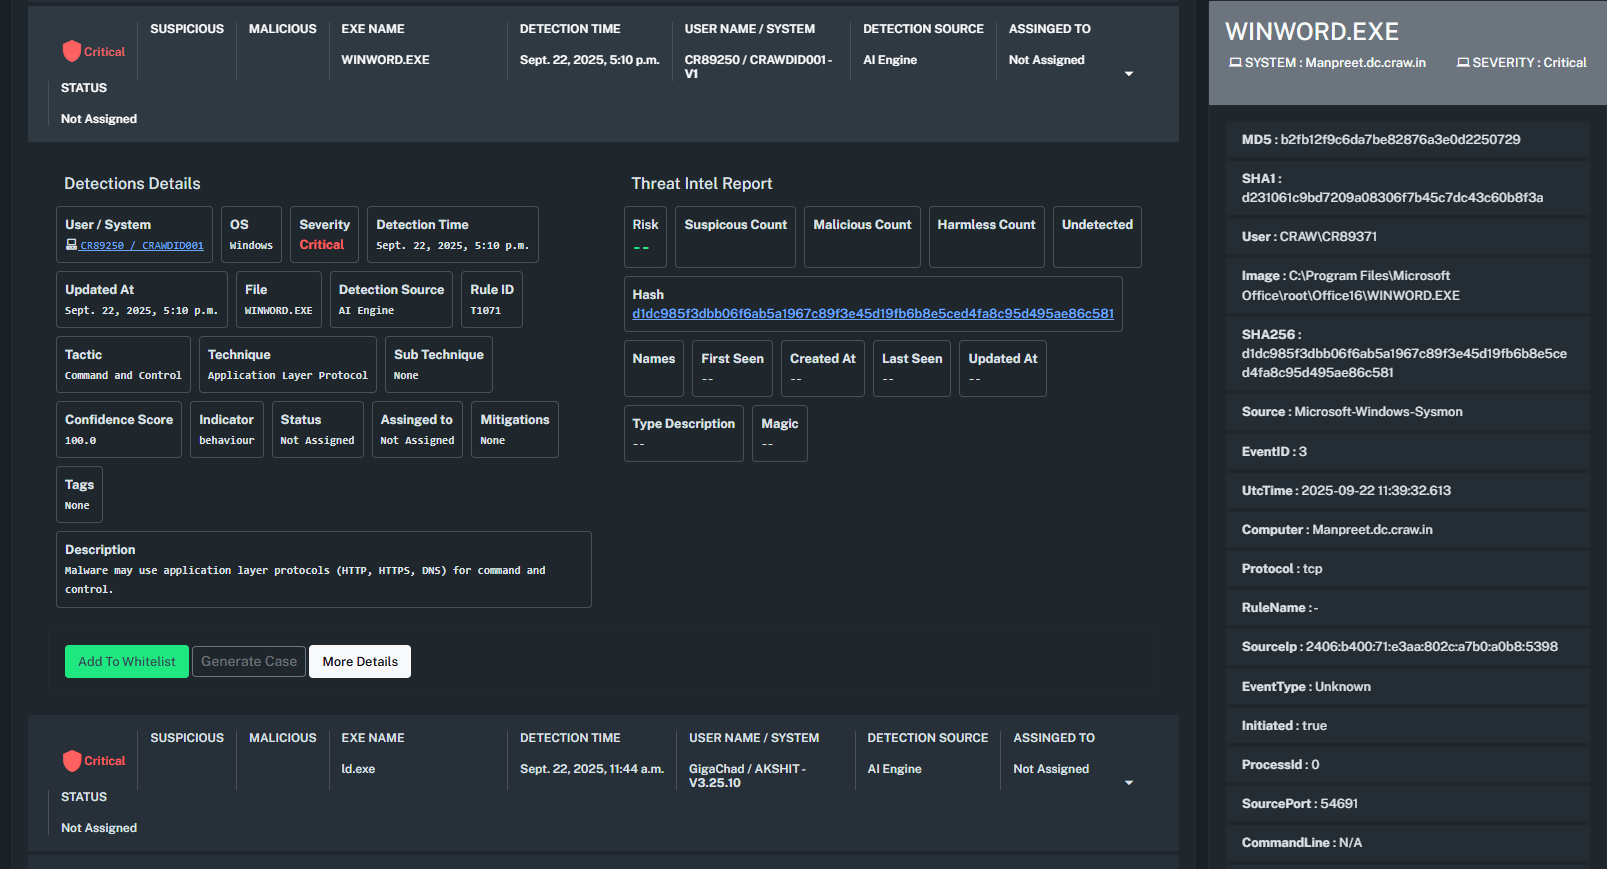Select the Malicious Count box
The height and width of the screenshot is (869, 1607).
(x=862, y=237)
